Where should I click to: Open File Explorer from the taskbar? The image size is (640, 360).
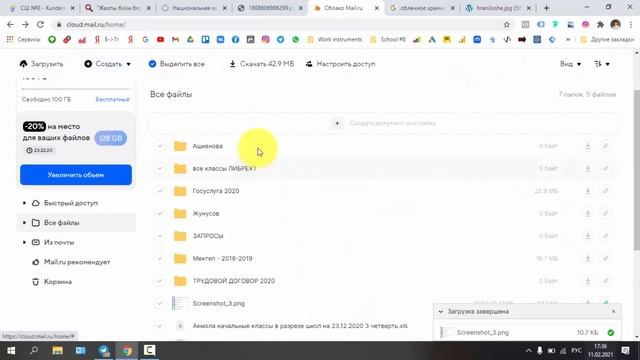58,350
